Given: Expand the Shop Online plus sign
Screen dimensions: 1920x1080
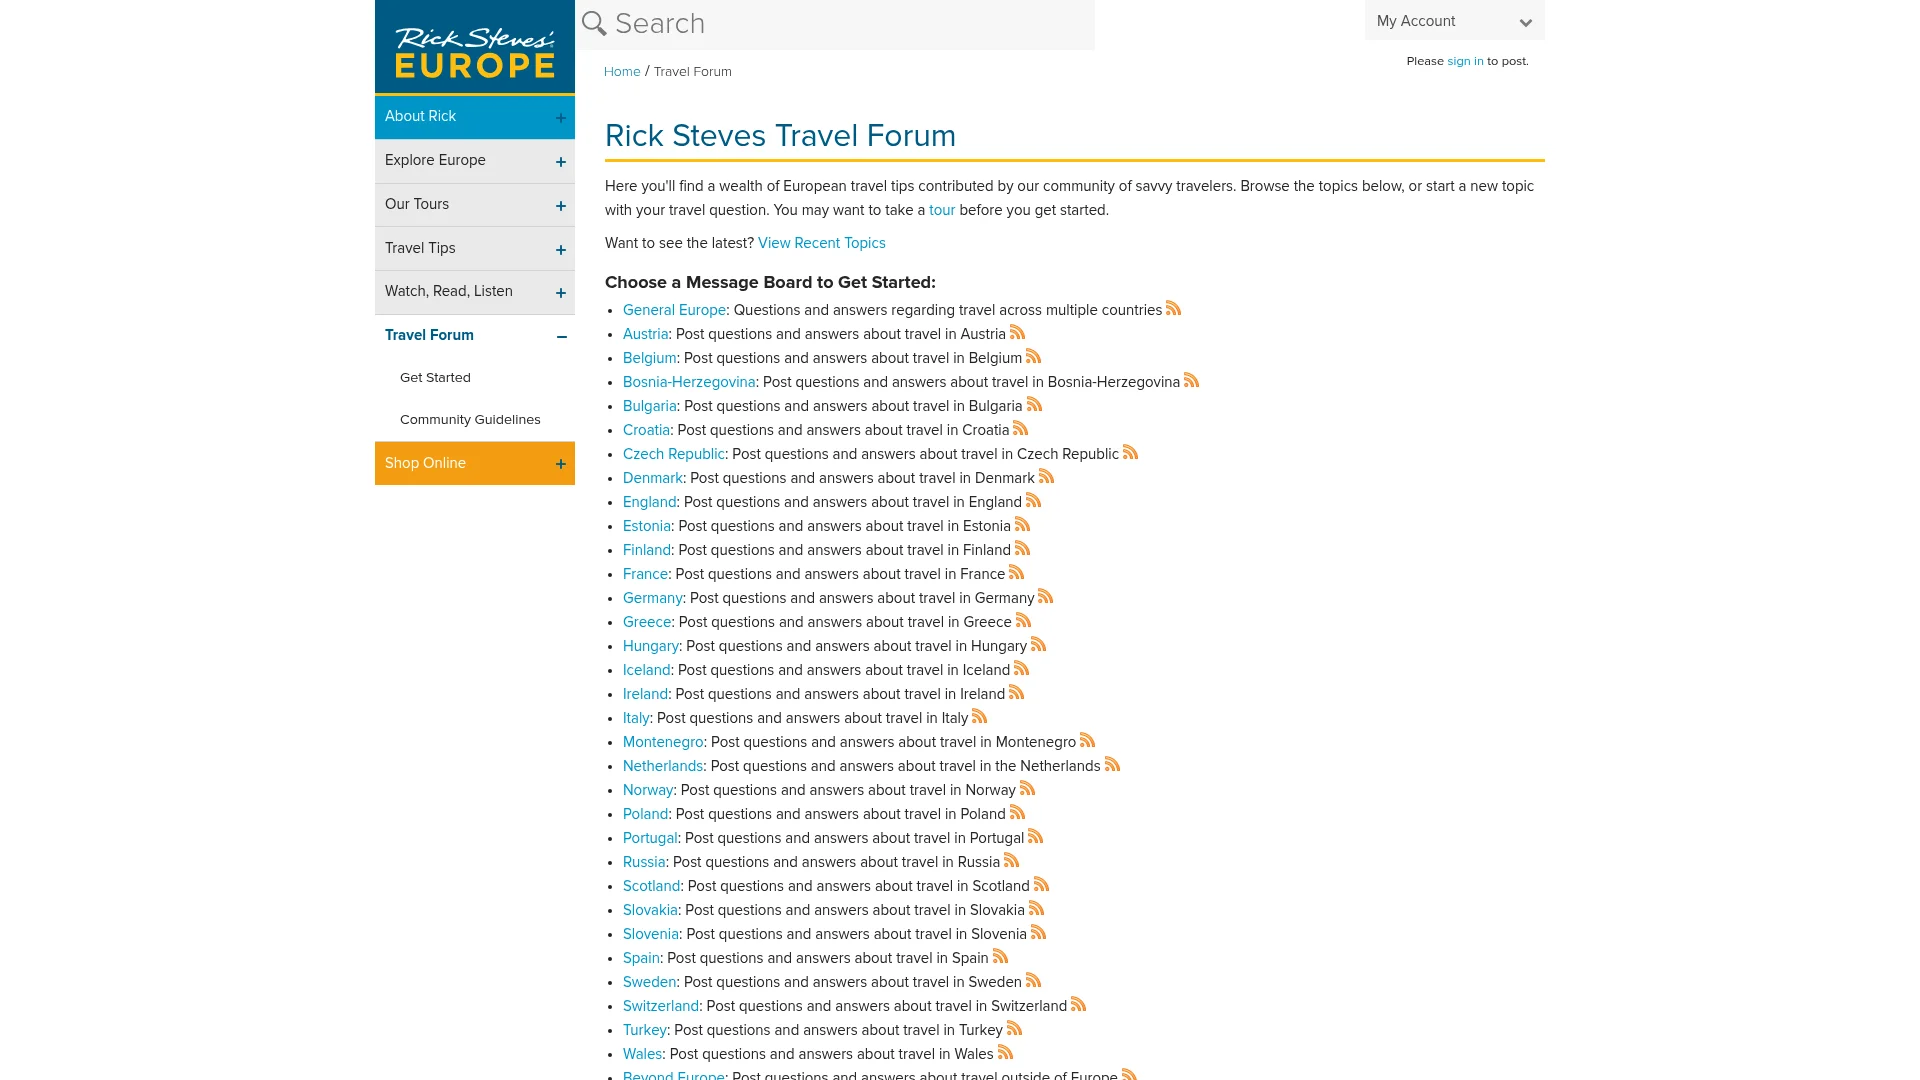Looking at the screenshot, I should point(561,464).
